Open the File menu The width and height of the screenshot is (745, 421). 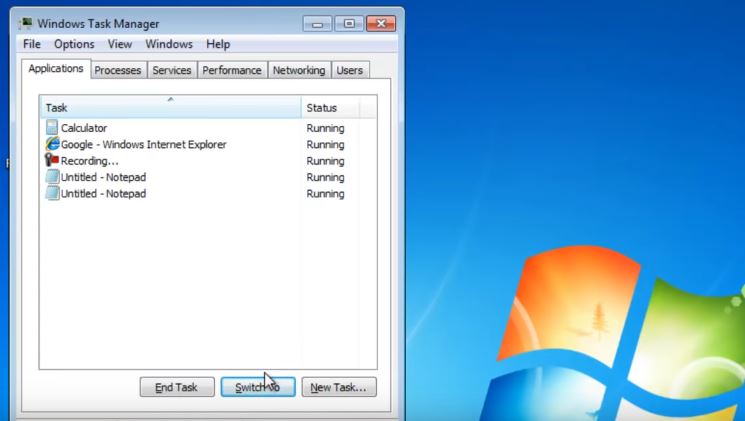point(32,44)
